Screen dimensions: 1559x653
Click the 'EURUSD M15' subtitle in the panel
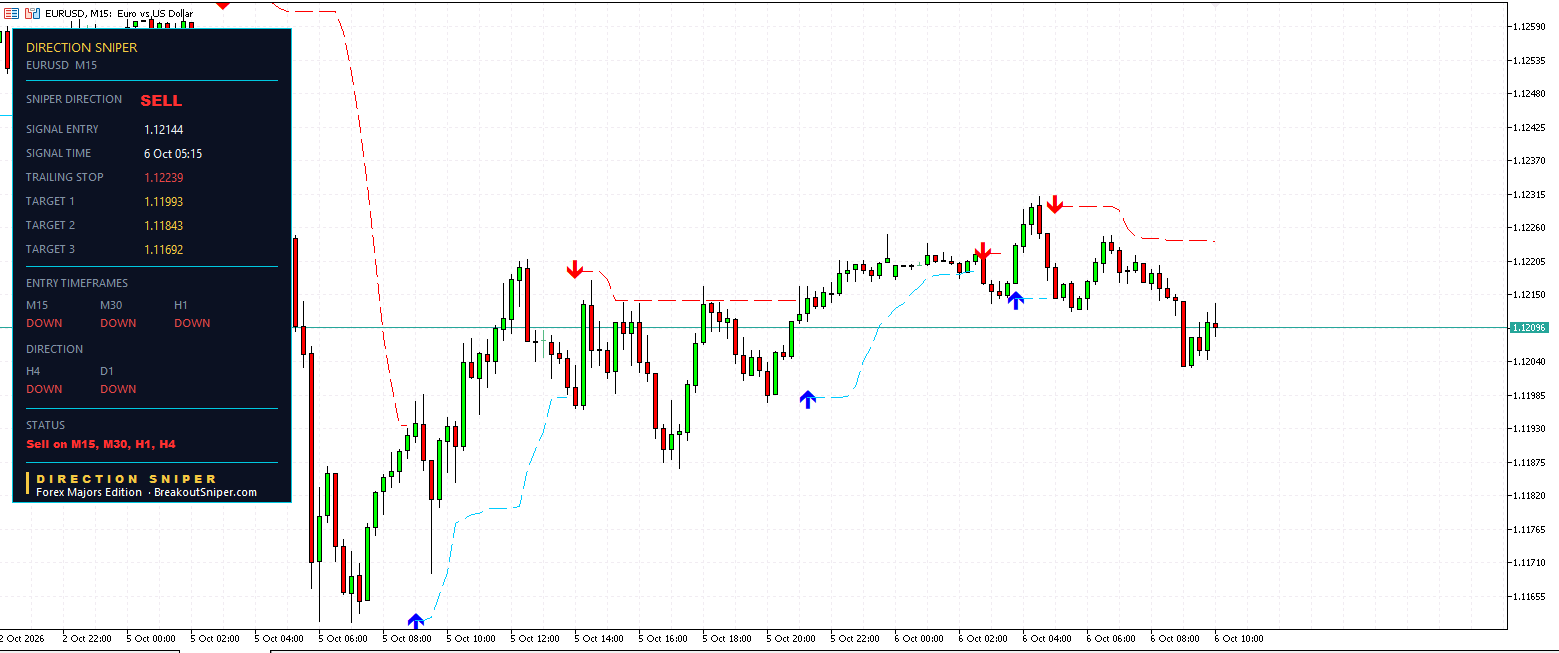(61, 65)
